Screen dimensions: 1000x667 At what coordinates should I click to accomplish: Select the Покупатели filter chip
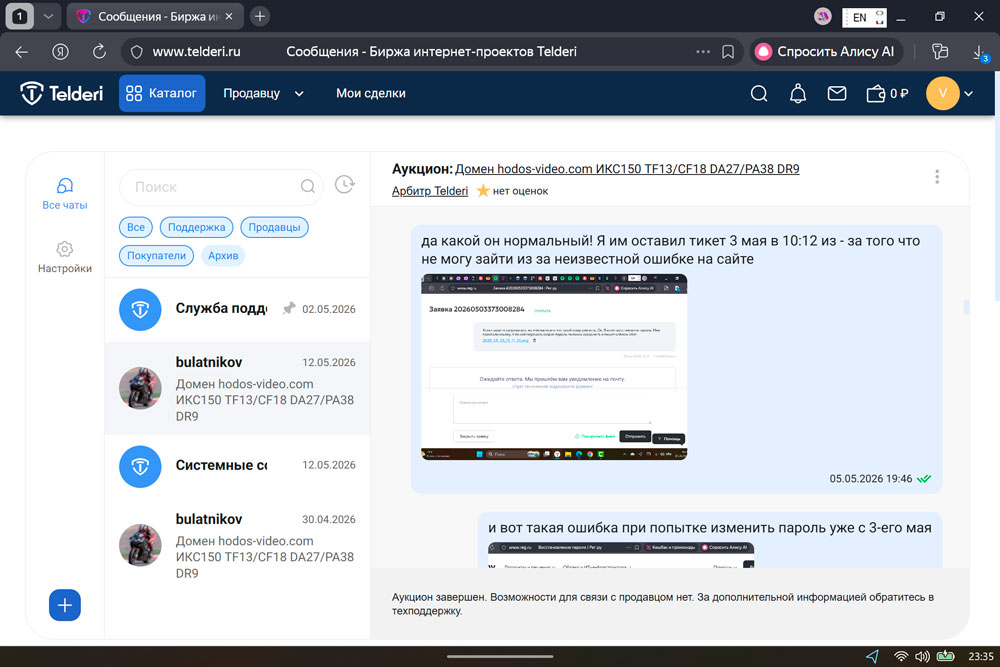156,256
